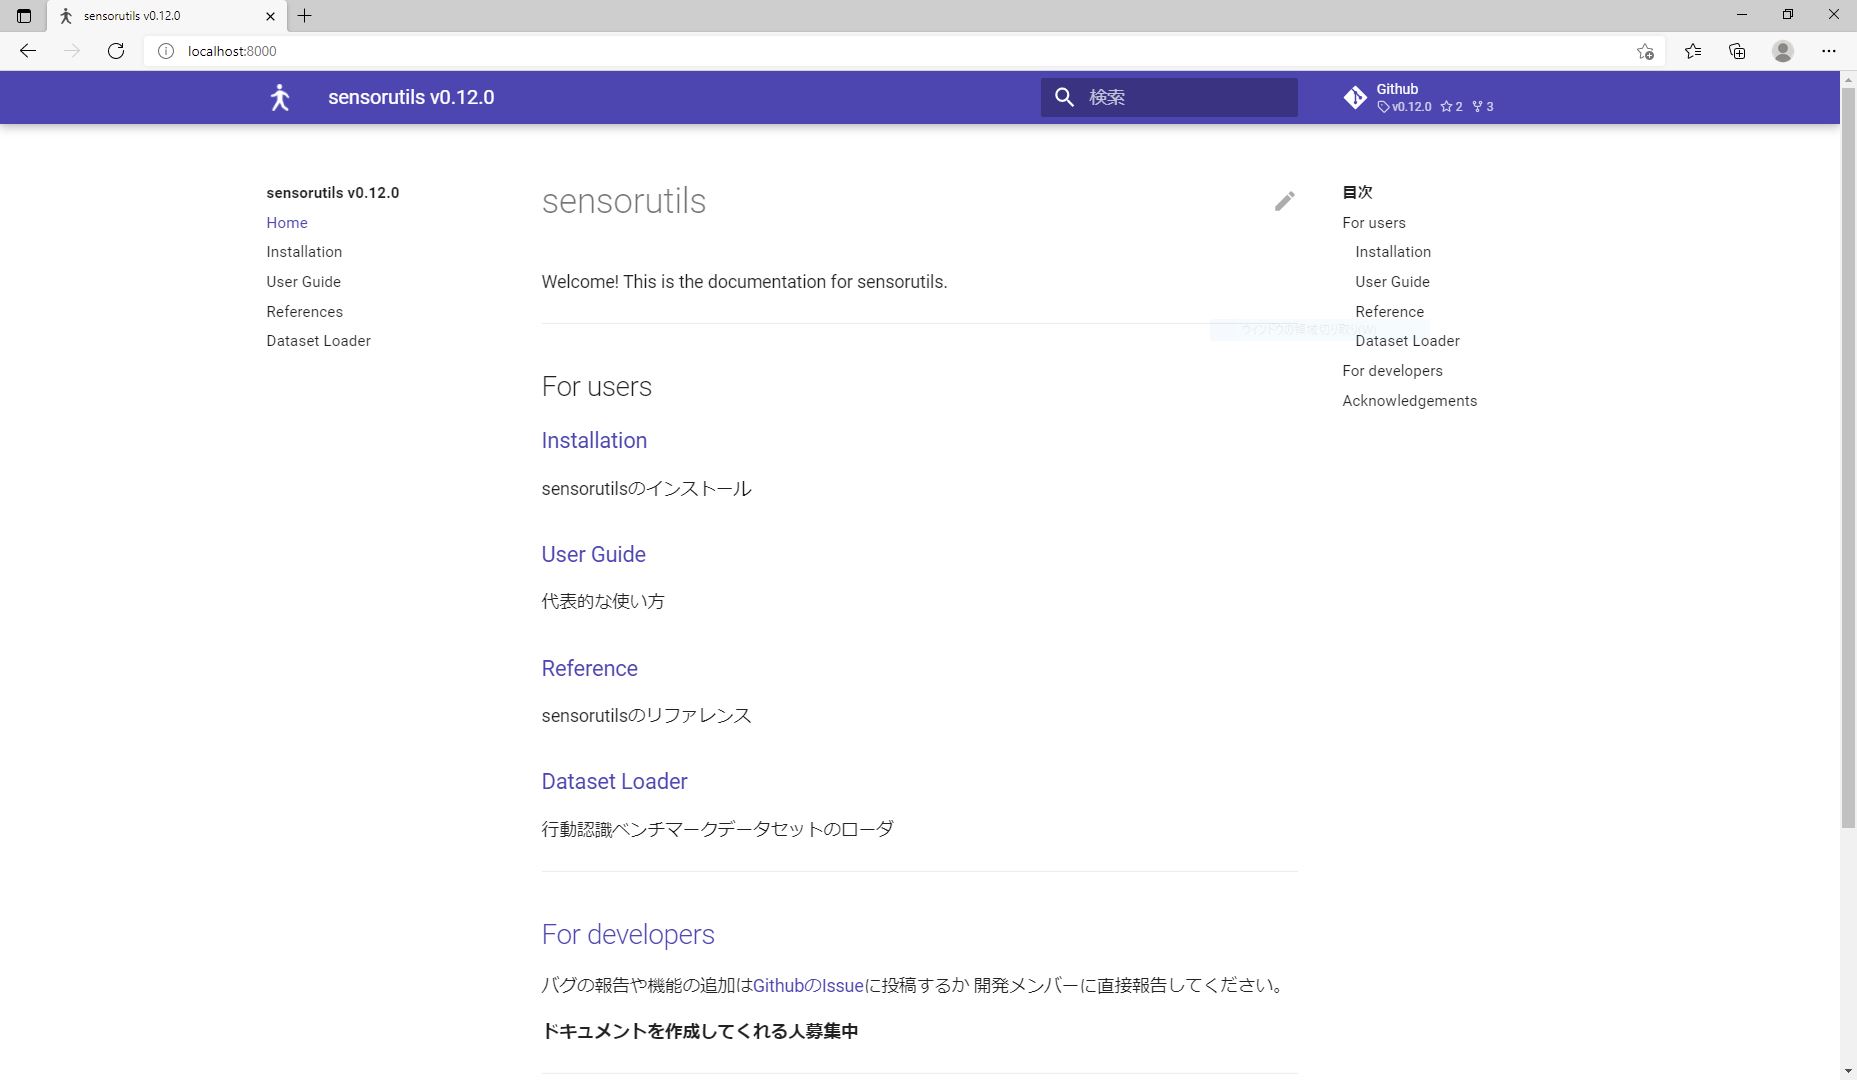Image resolution: width=1857 pixels, height=1080 pixels.
Task: Open the Favorites list icon
Action: 1693,51
